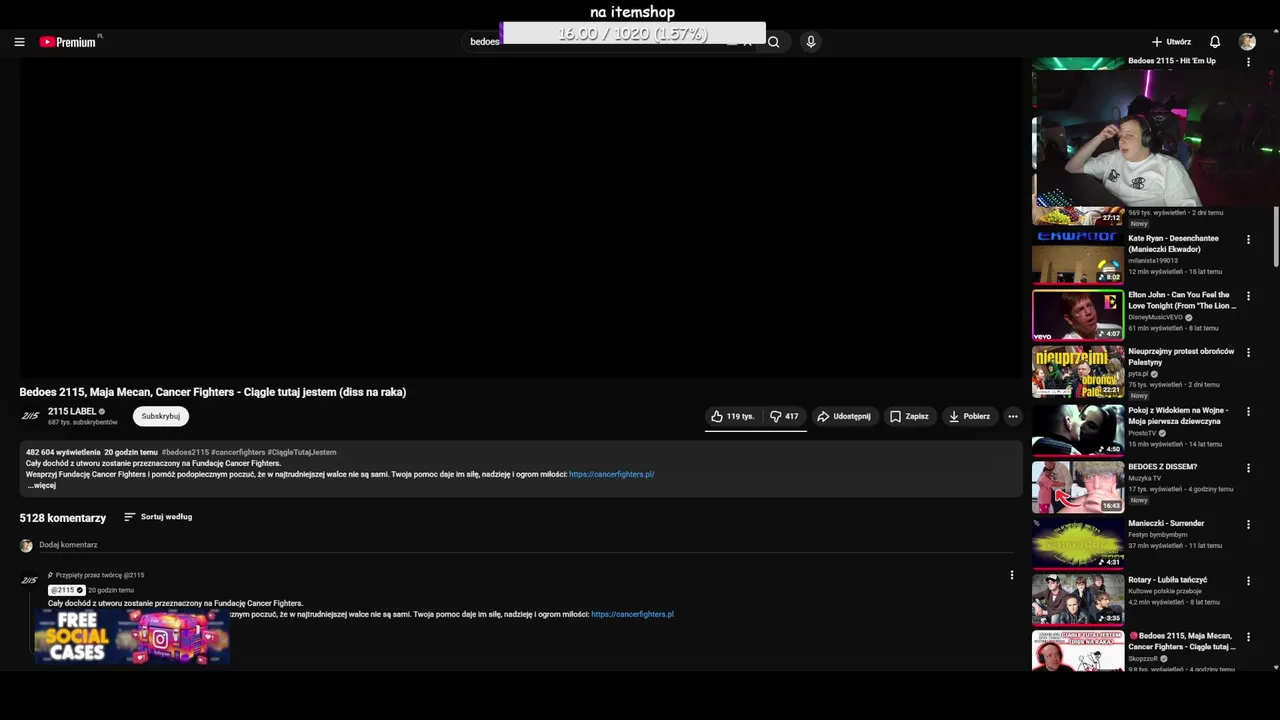The width and height of the screenshot is (1280, 720).
Task: Open menu for Manieczki Surrender video
Action: point(1248,524)
